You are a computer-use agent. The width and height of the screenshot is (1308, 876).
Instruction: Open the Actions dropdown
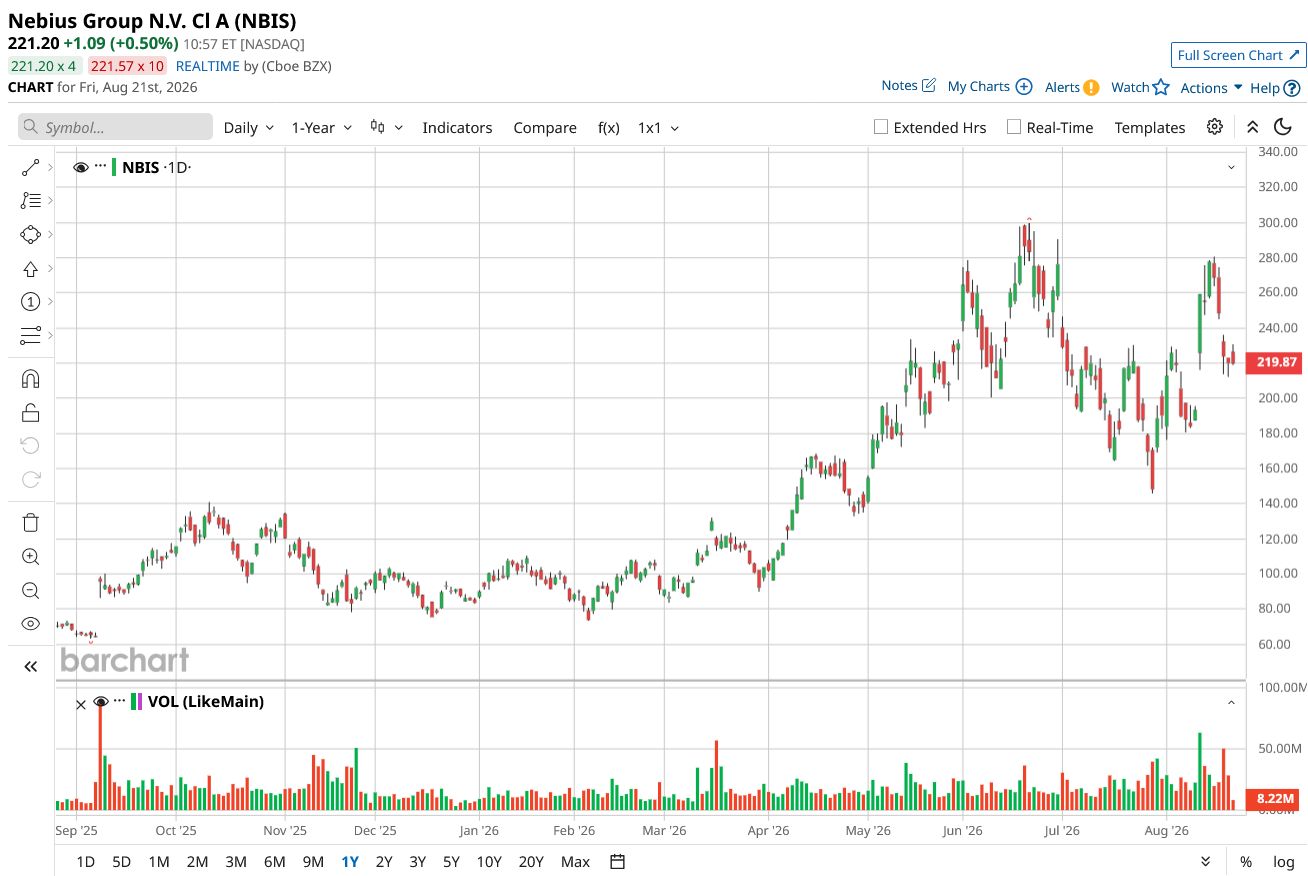click(x=1211, y=87)
